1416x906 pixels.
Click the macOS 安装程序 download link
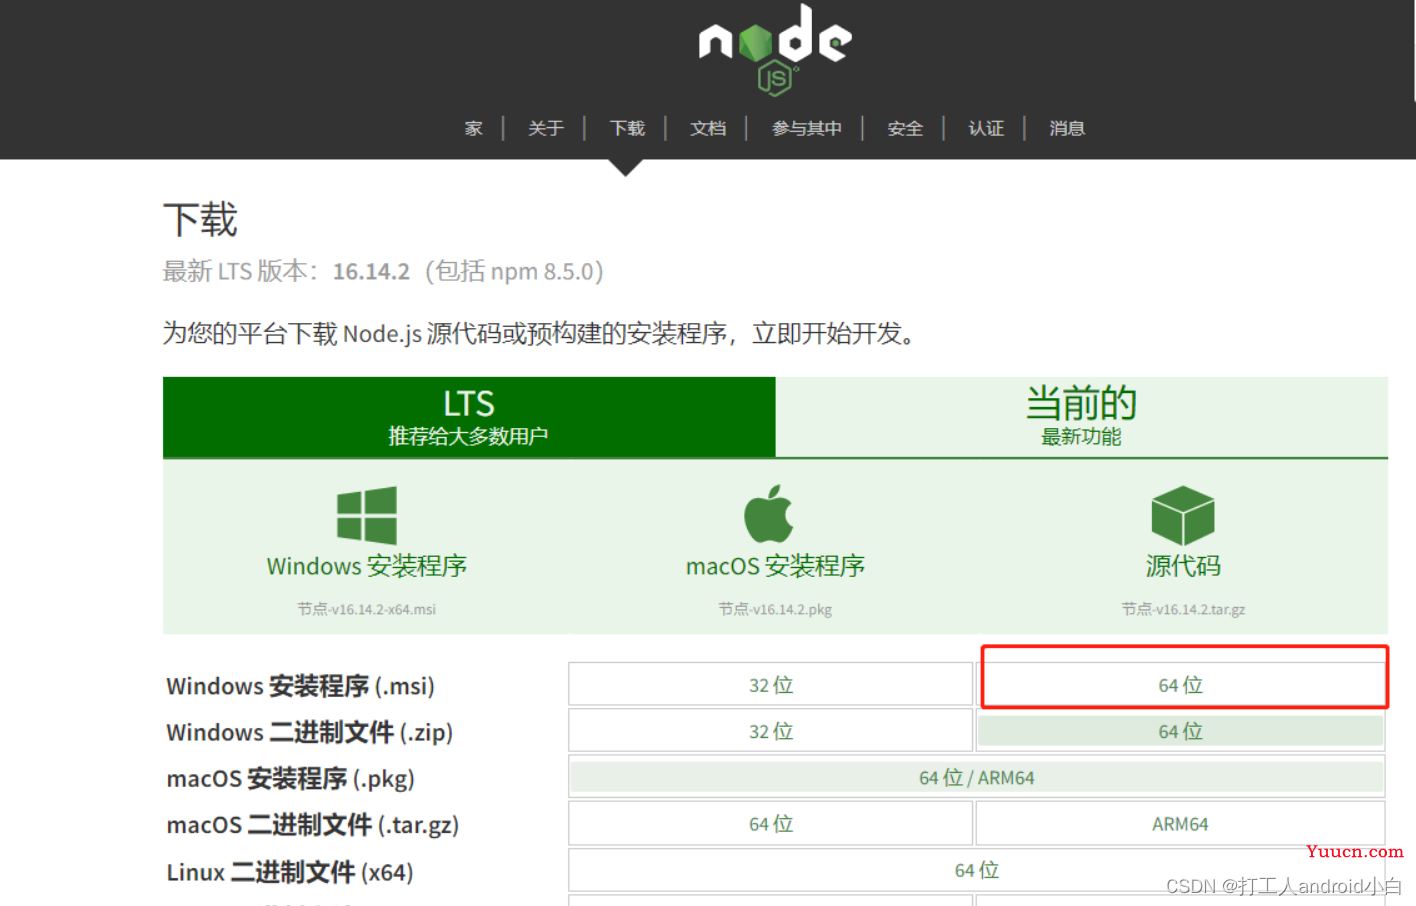pyautogui.click(x=775, y=566)
